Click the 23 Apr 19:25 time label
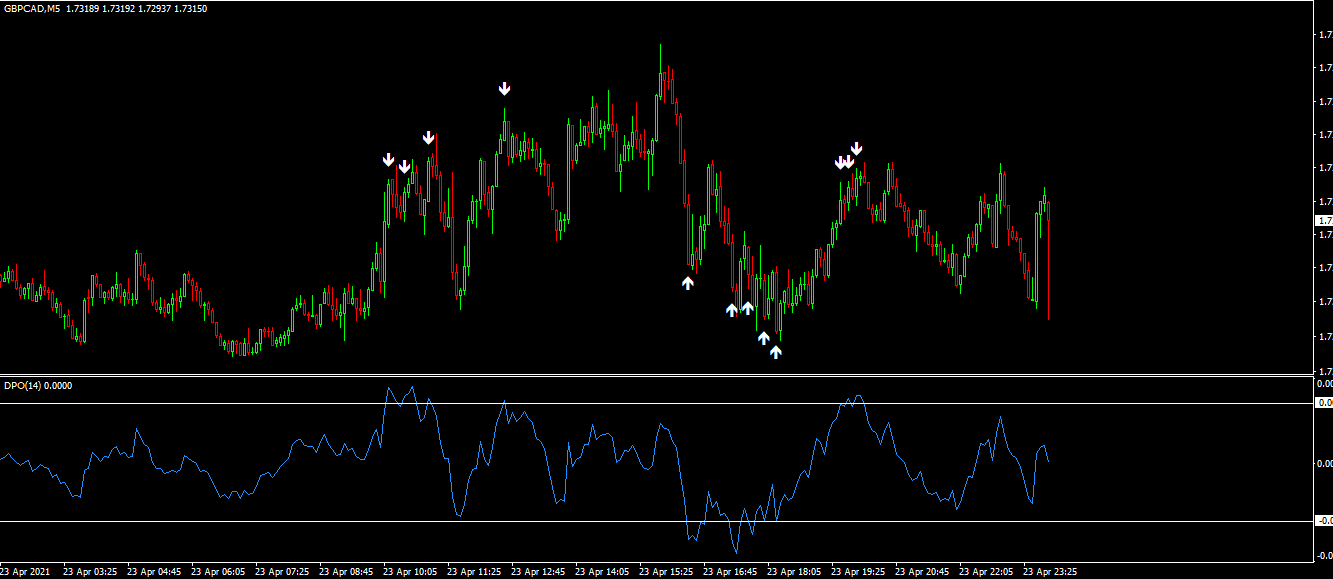Image resolution: width=1333 pixels, height=579 pixels. [858, 573]
